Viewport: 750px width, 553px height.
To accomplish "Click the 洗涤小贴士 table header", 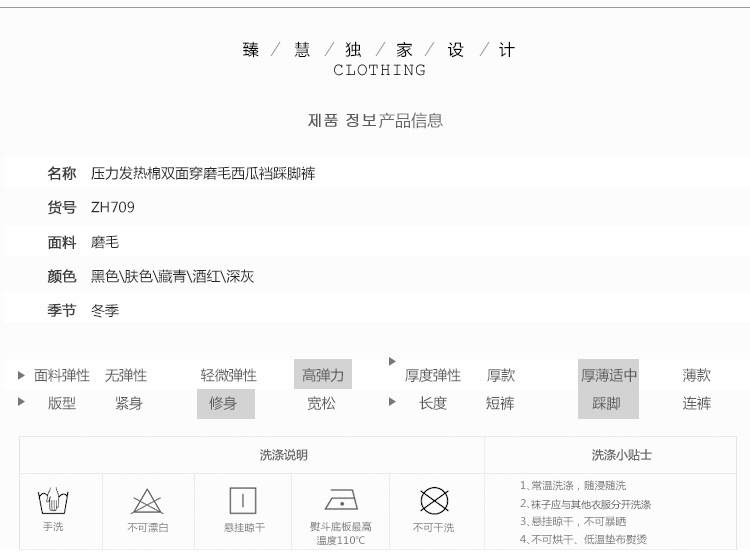I will coord(621,455).
